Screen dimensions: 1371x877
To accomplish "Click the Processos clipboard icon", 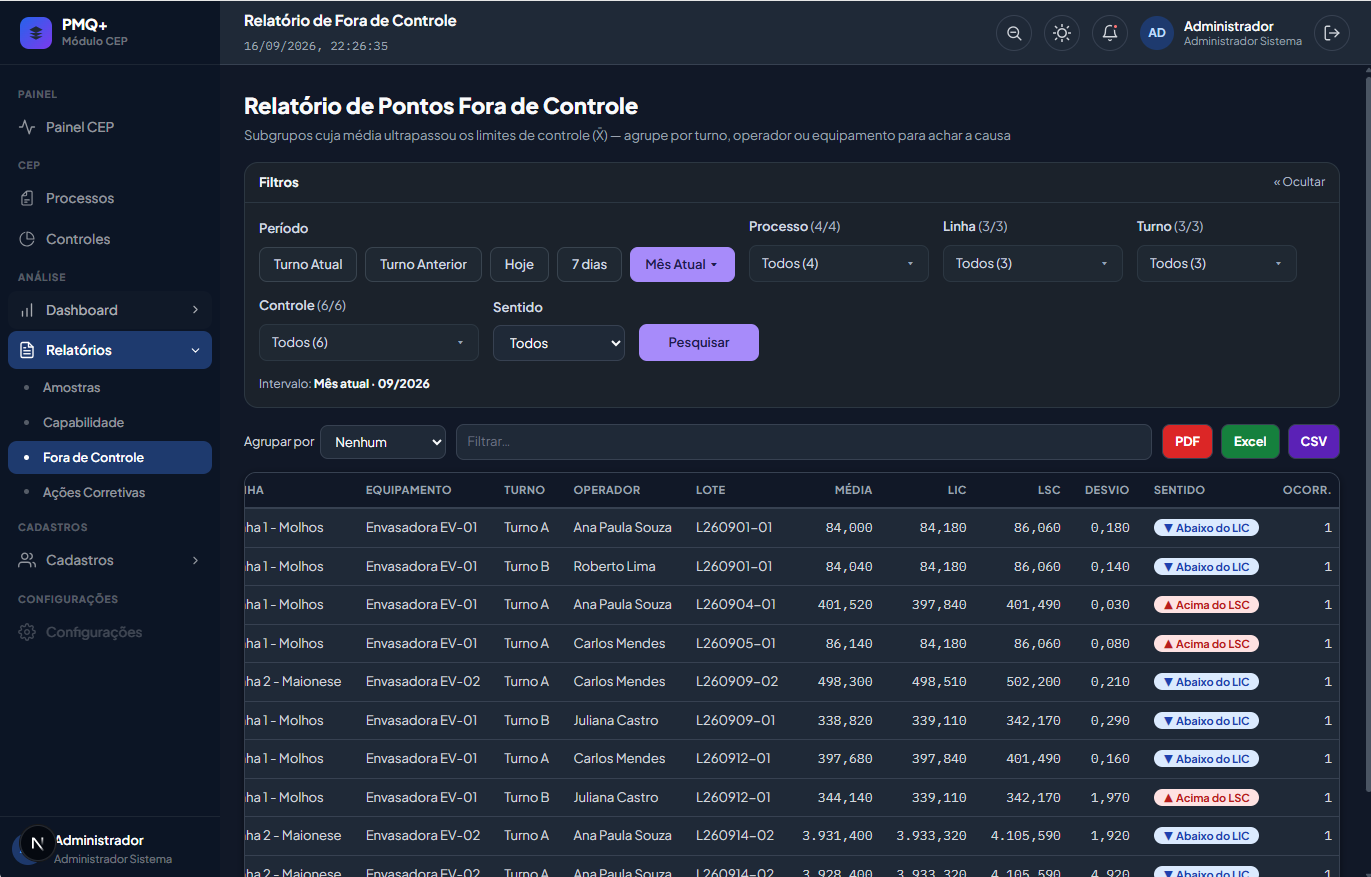I will [x=27, y=198].
